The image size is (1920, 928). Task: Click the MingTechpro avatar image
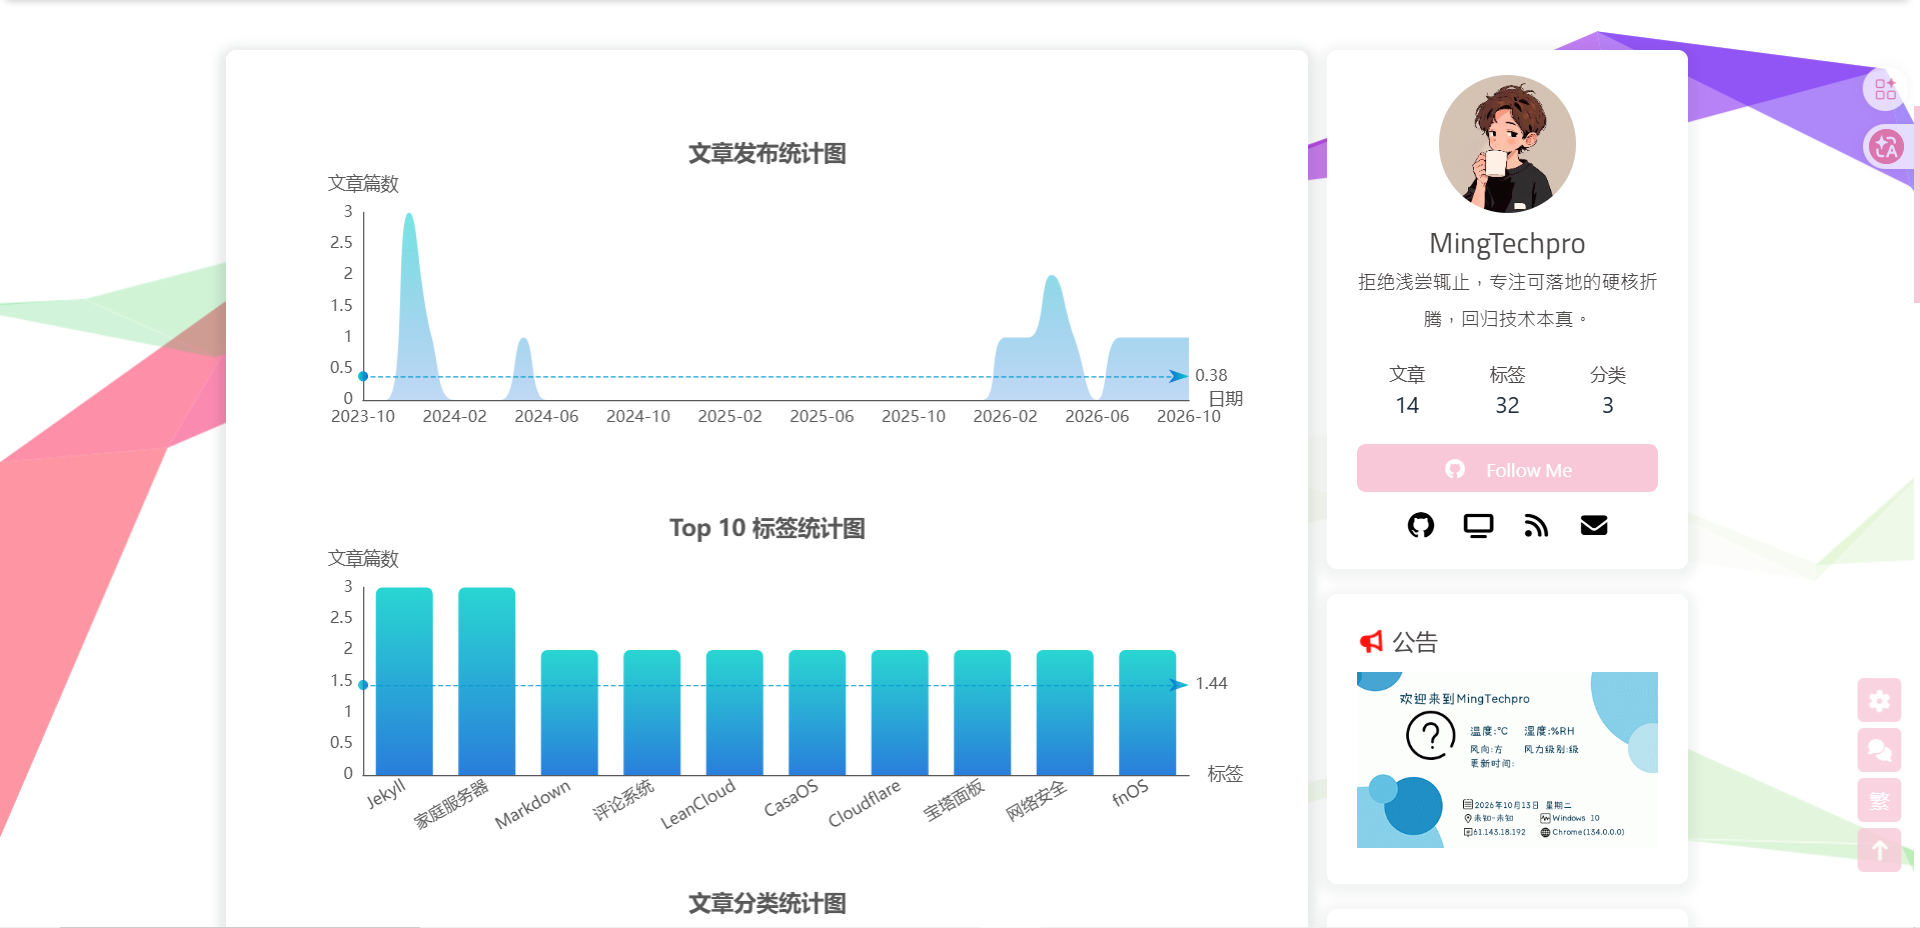tap(1507, 144)
